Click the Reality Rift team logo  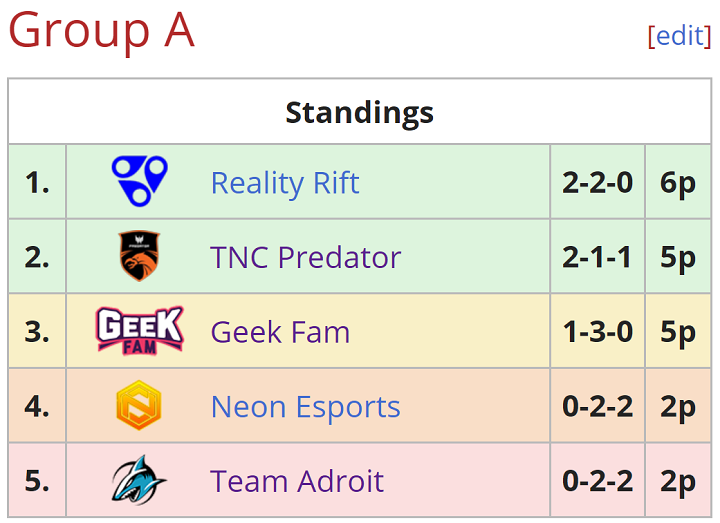pyautogui.click(x=140, y=181)
